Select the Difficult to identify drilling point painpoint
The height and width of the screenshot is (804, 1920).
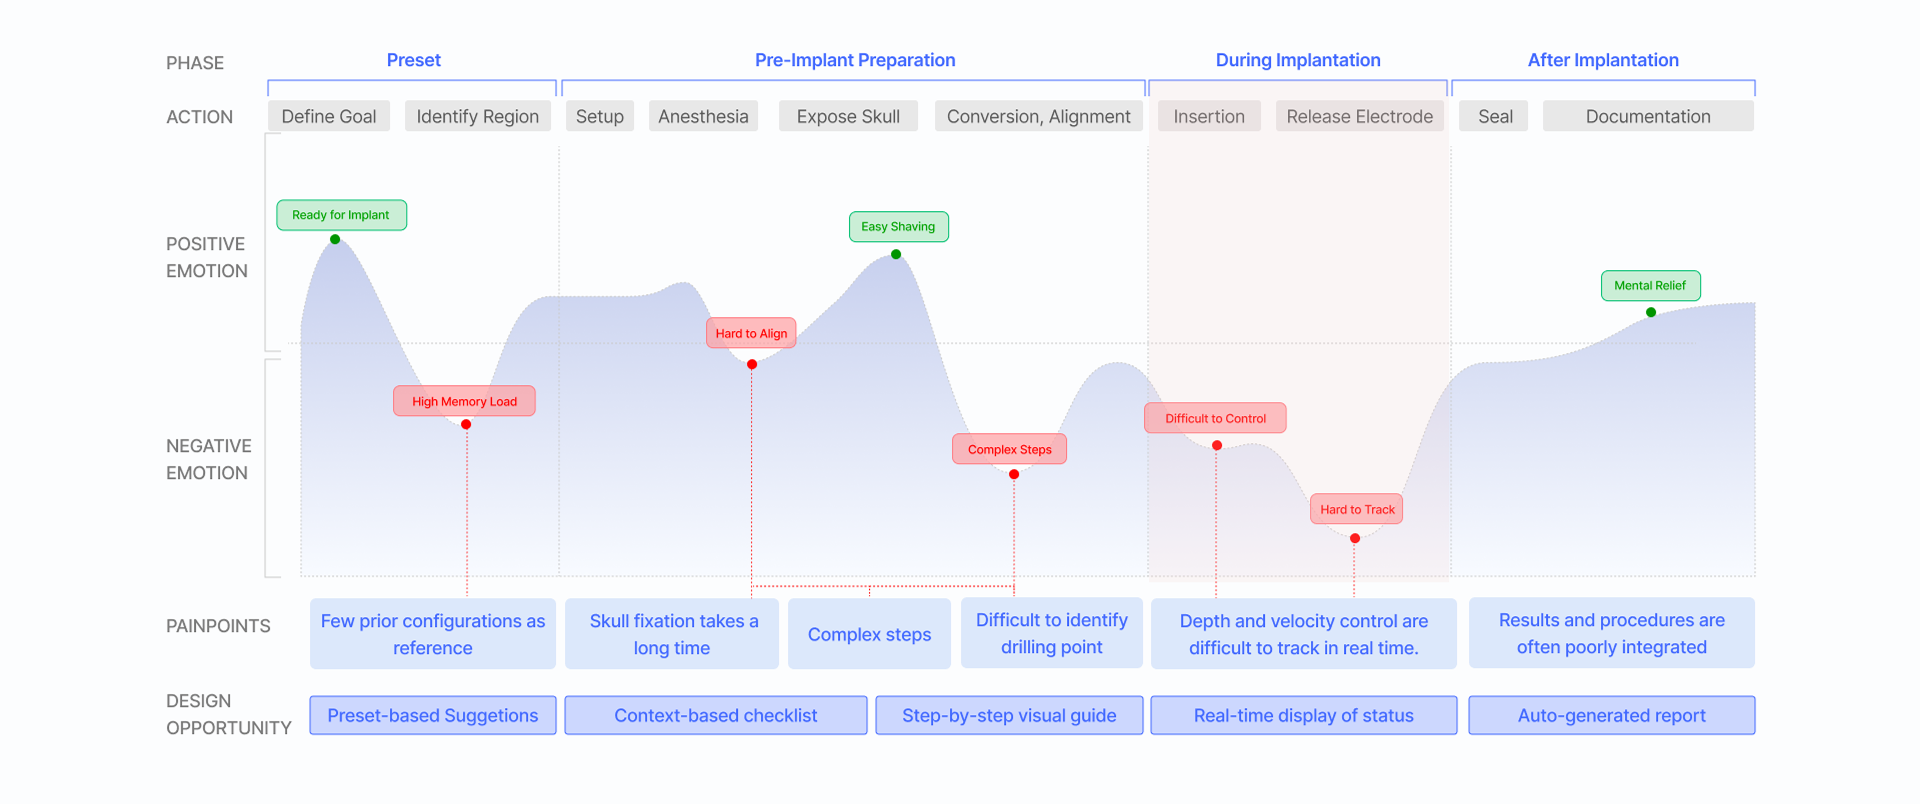coord(1051,634)
